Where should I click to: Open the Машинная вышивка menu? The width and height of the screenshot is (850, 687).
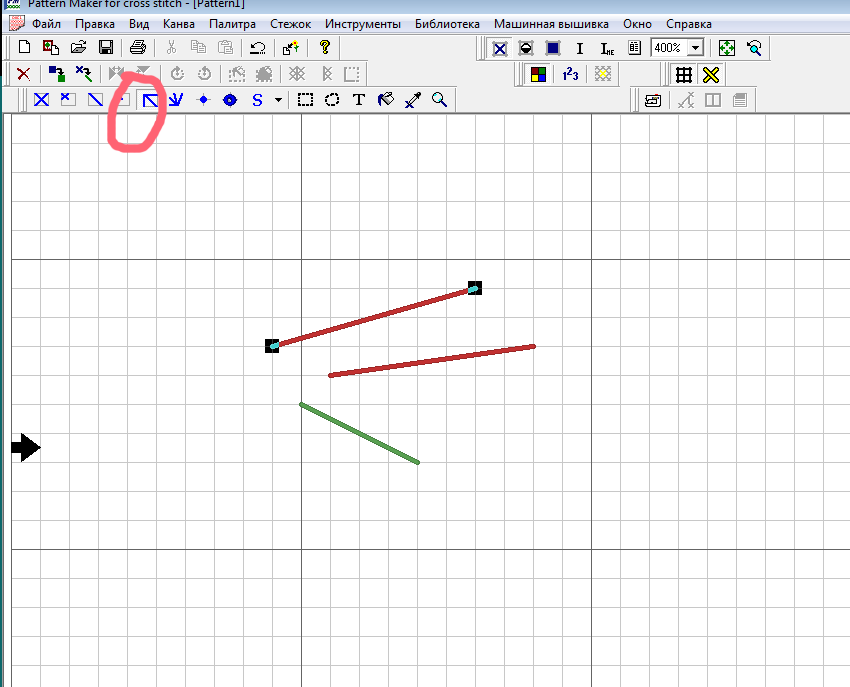551,23
